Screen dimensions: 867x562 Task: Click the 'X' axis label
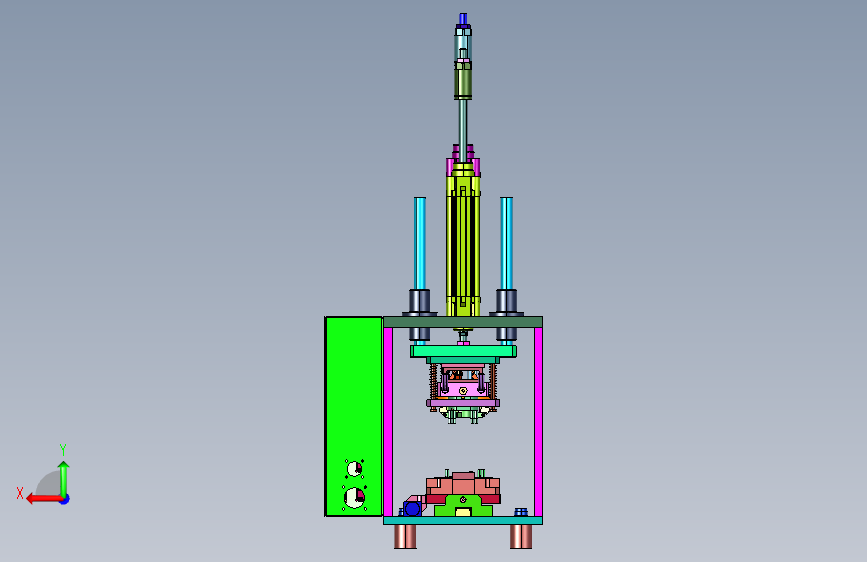(x=20, y=493)
